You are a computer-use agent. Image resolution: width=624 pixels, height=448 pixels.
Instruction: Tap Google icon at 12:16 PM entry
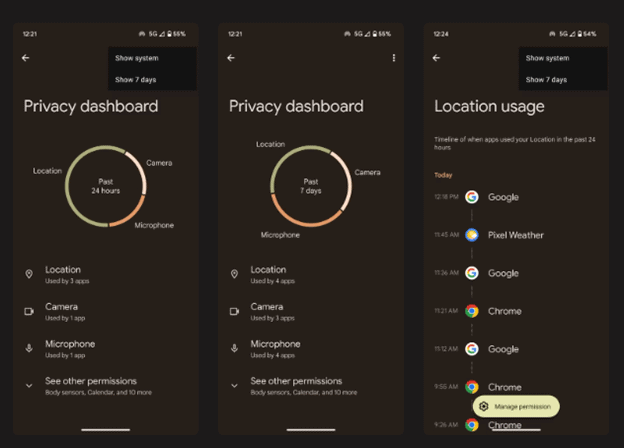coord(472,197)
